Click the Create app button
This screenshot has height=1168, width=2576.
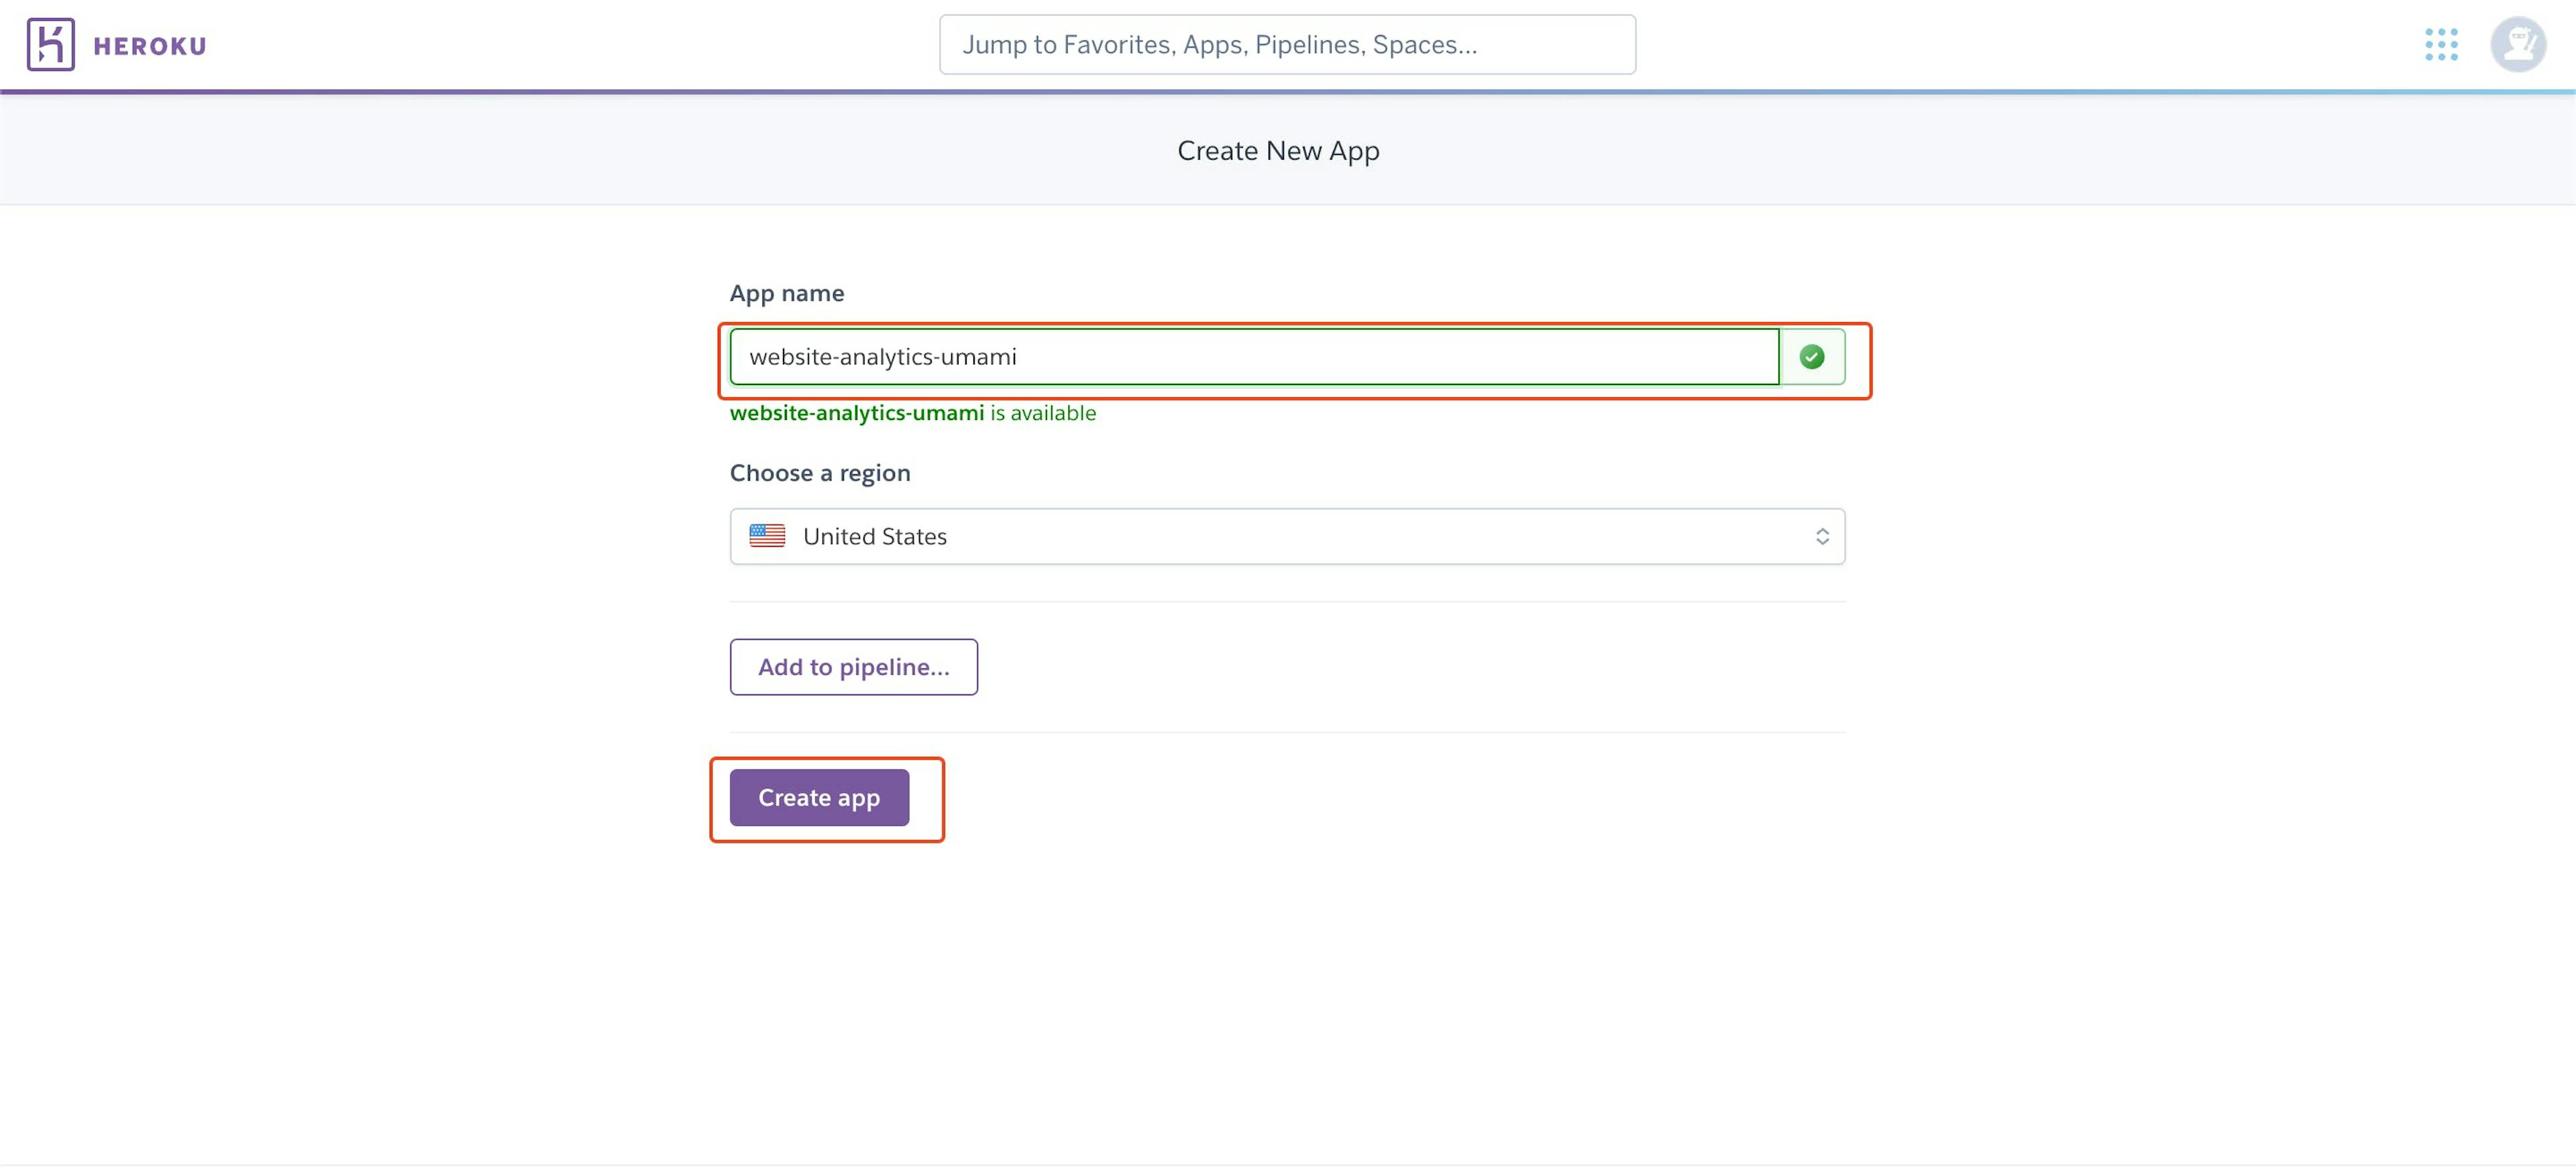point(820,797)
